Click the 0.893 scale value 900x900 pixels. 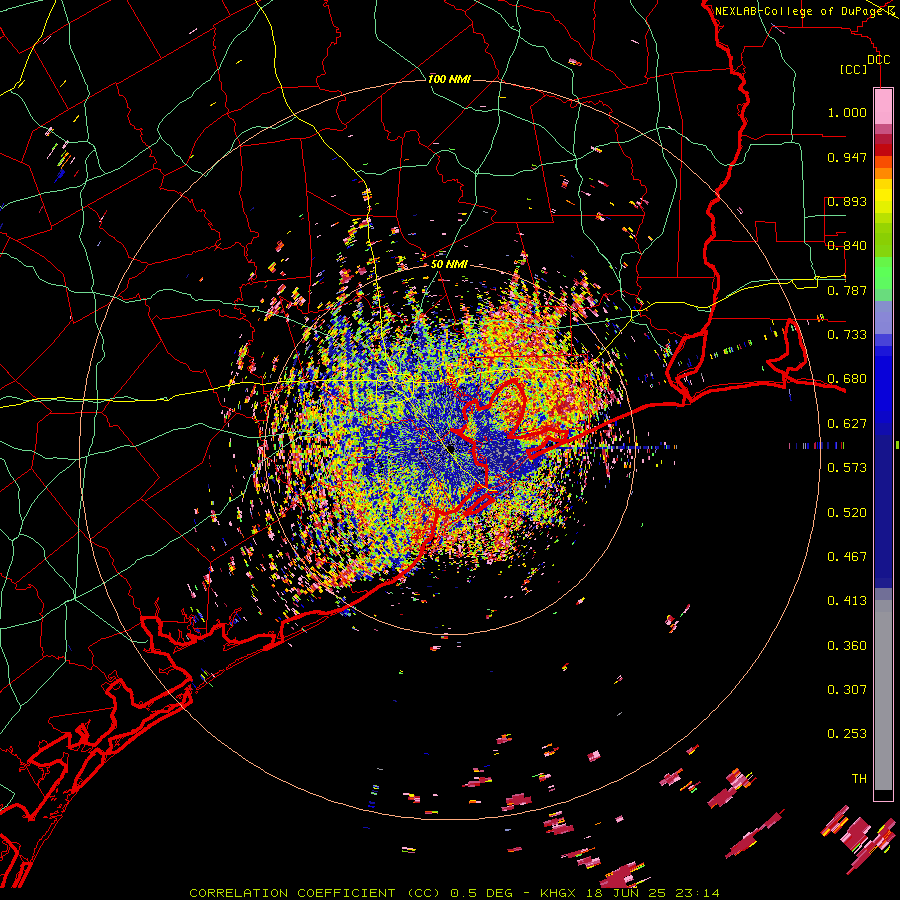click(847, 201)
